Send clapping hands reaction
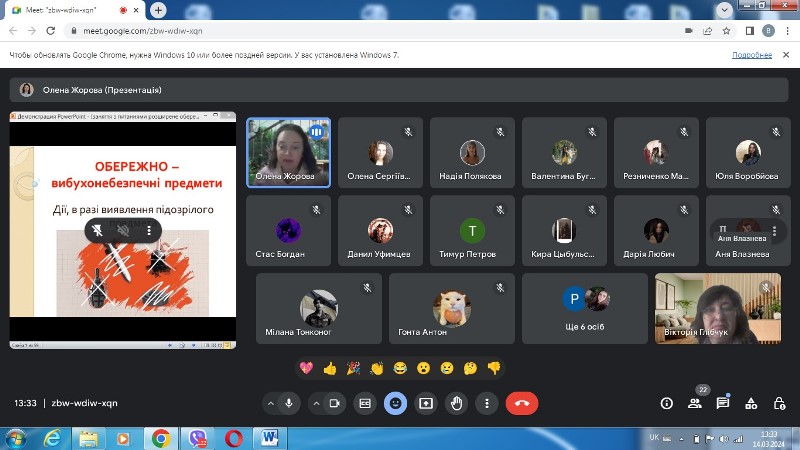This screenshot has height=450, width=800. click(x=377, y=368)
